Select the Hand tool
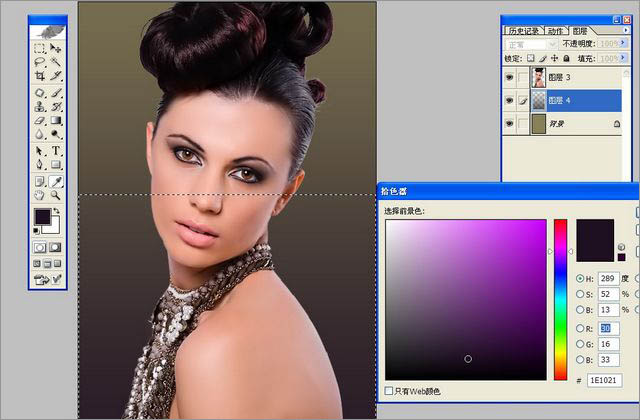Screen dimensions: 640x420 pos(40,196)
